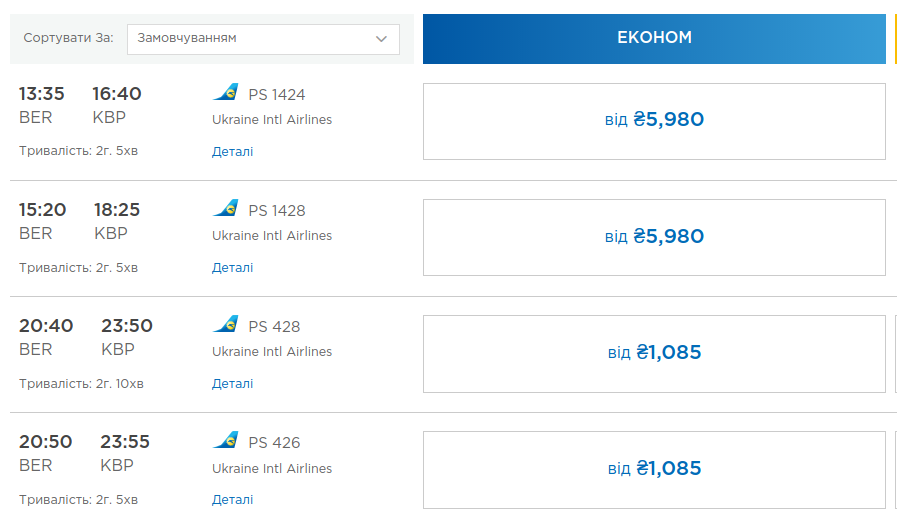Click the chevron arrow in the sort box

pyautogui.click(x=381, y=39)
